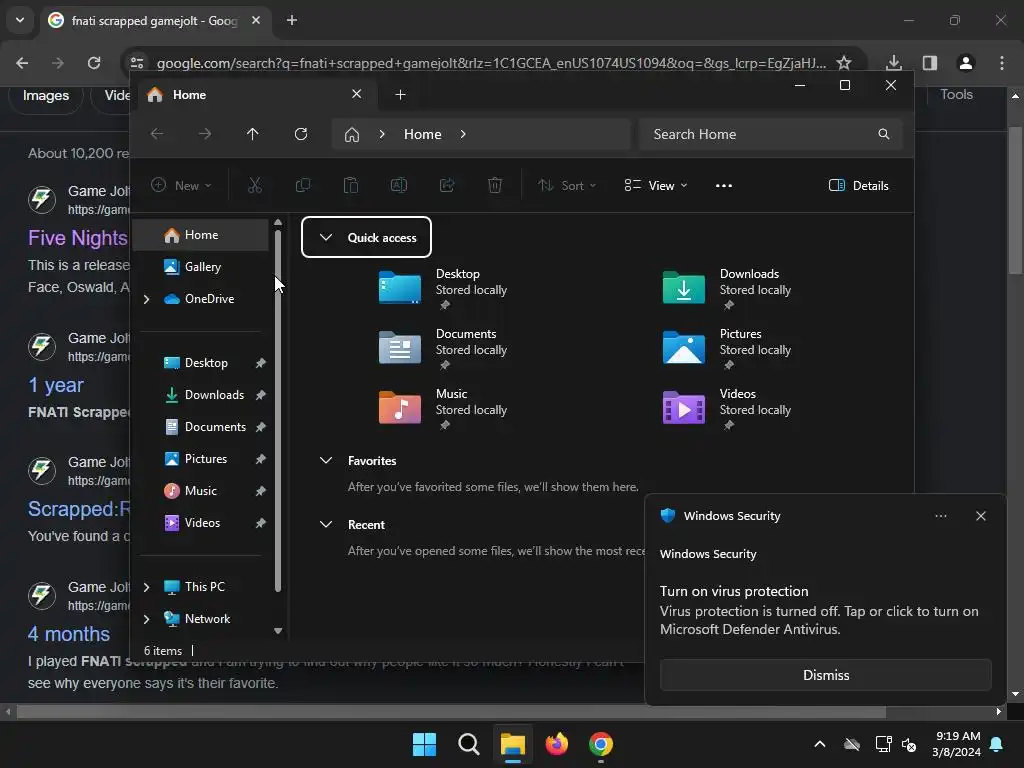Unpin Downloads from sidebar via pin icon
1024x768 pixels.
261,395
